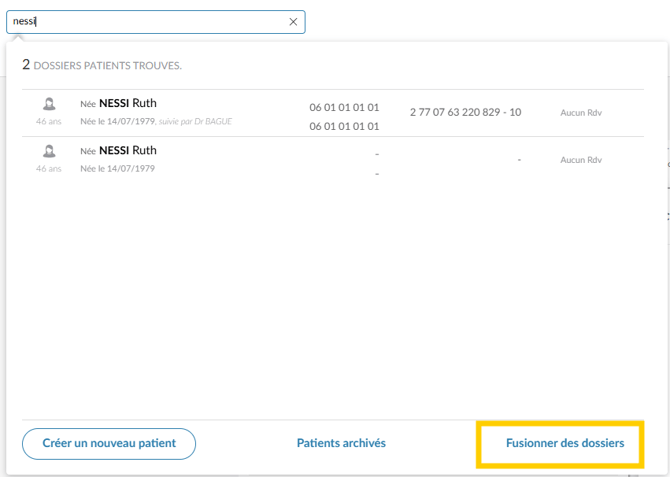Click 'Créer un nouveau patient' button

(x=109, y=444)
